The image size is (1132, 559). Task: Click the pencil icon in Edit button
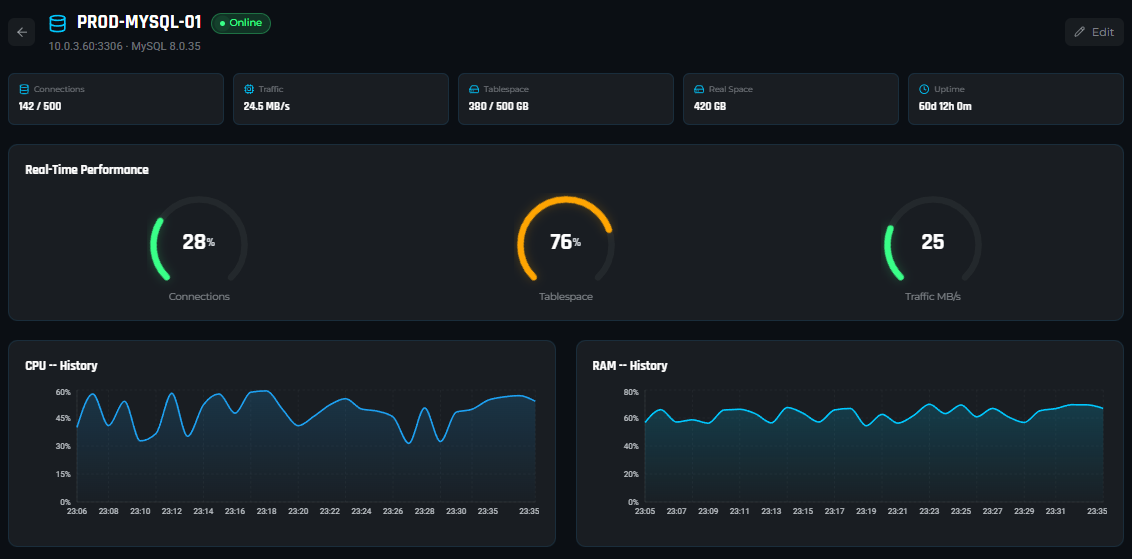1079,32
